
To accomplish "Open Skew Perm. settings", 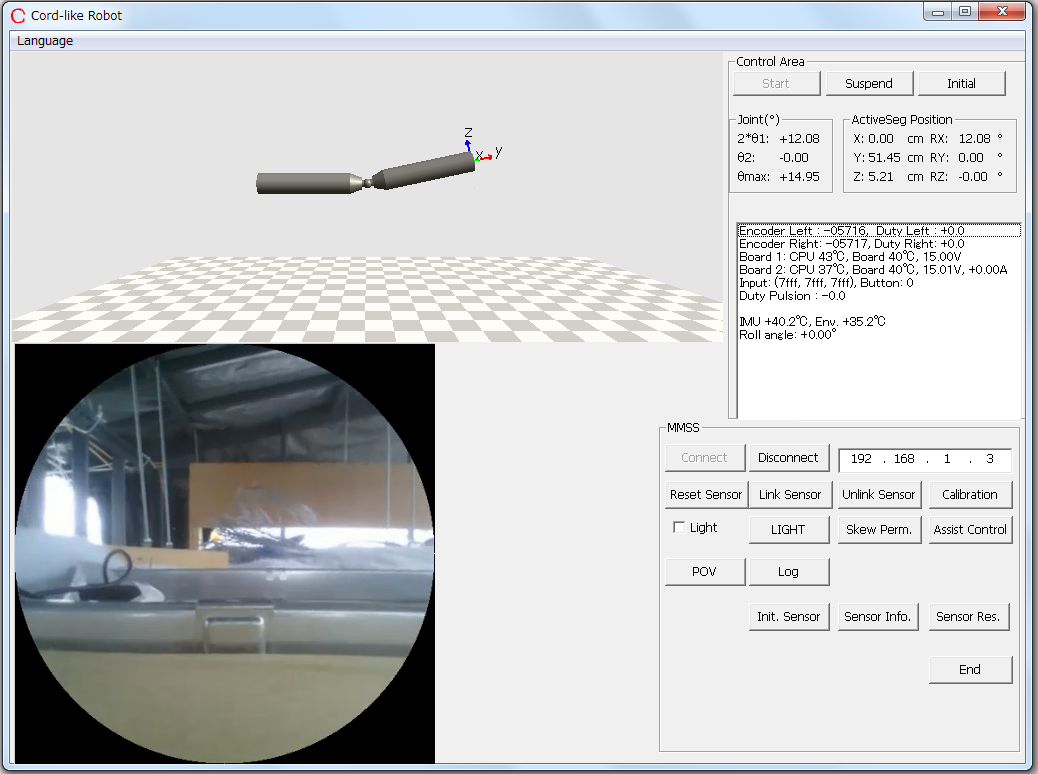I will [x=878, y=530].
